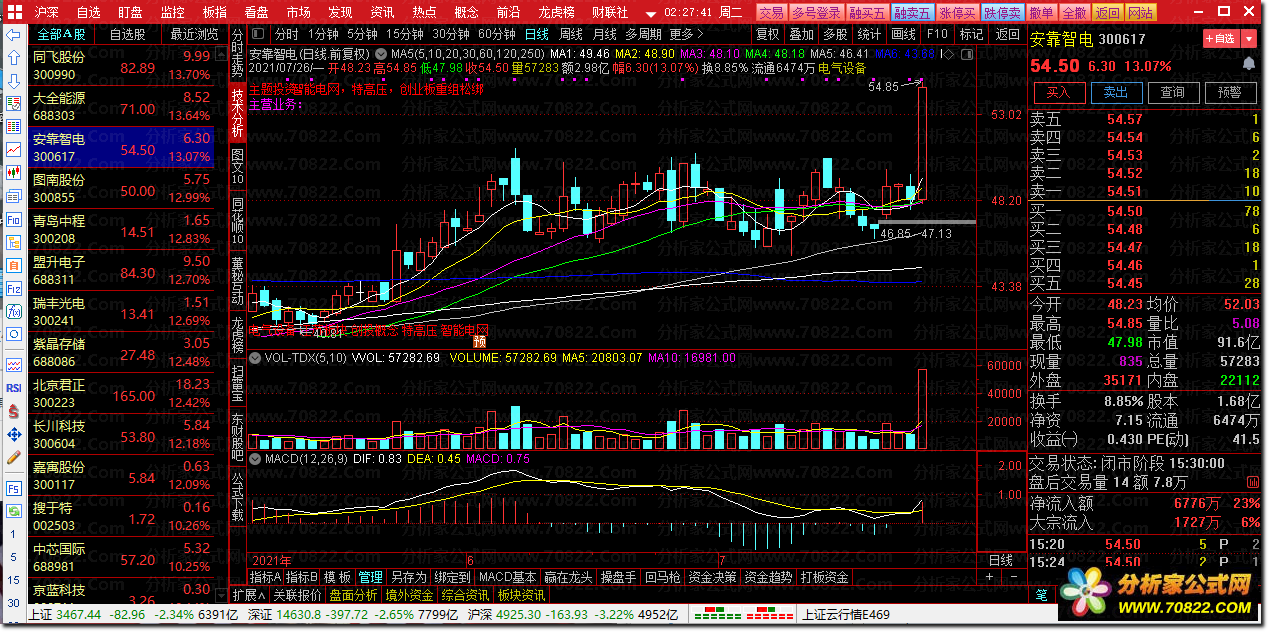The height and width of the screenshot is (632, 1270).
Task: Click the 复权 toolbar button
Action: 767,34
